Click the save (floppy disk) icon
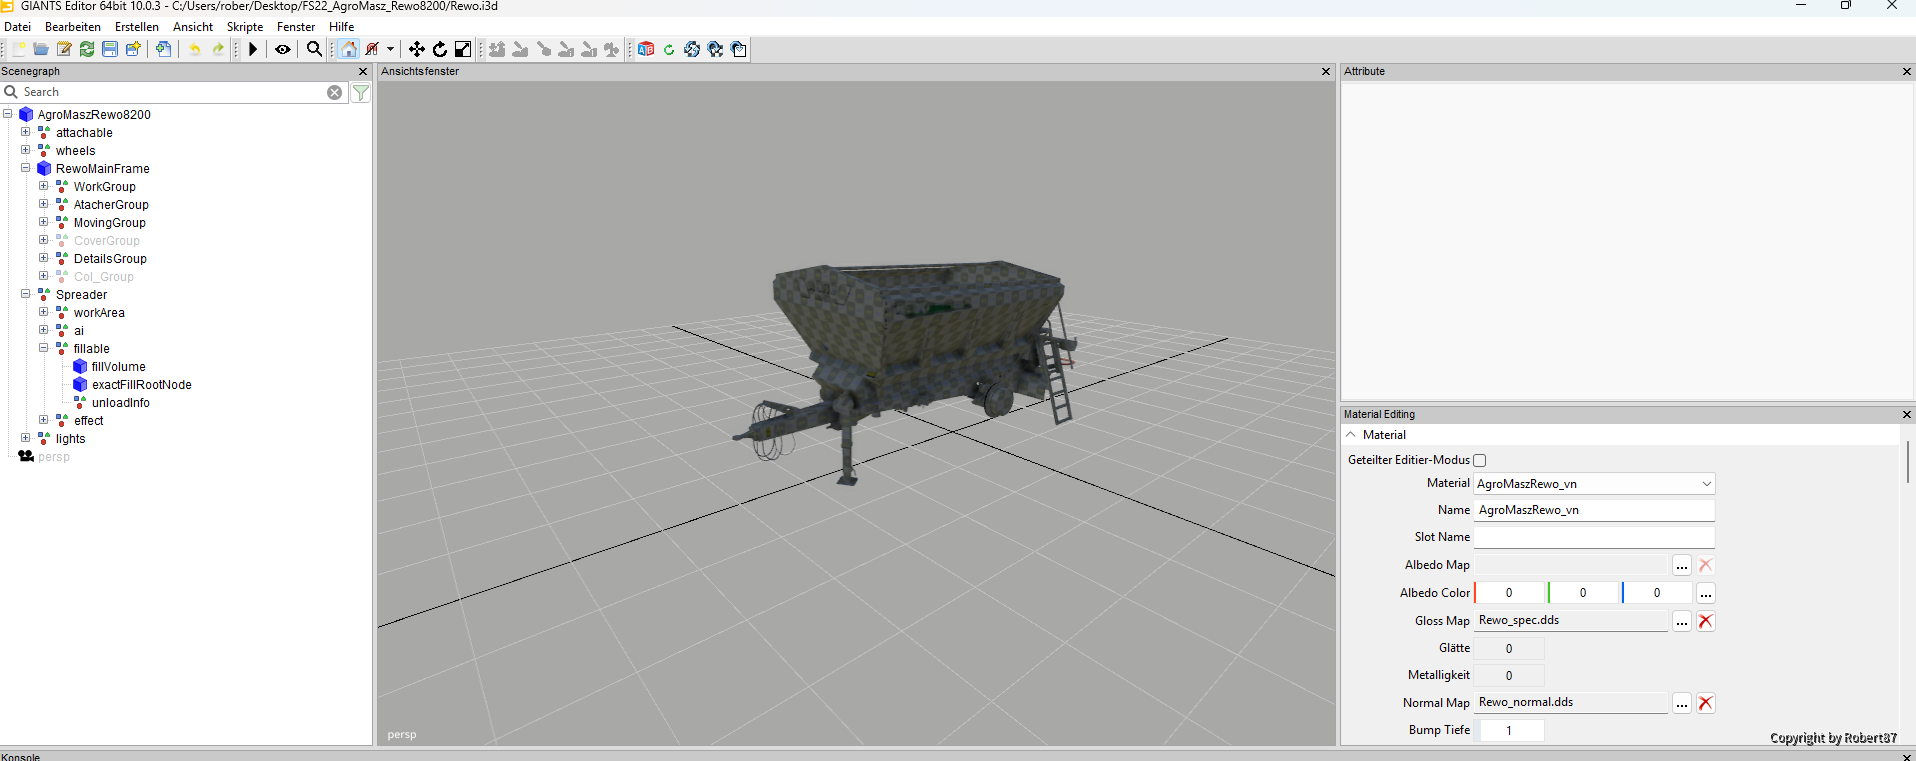Screen dimensions: 1916x761 [110, 49]
